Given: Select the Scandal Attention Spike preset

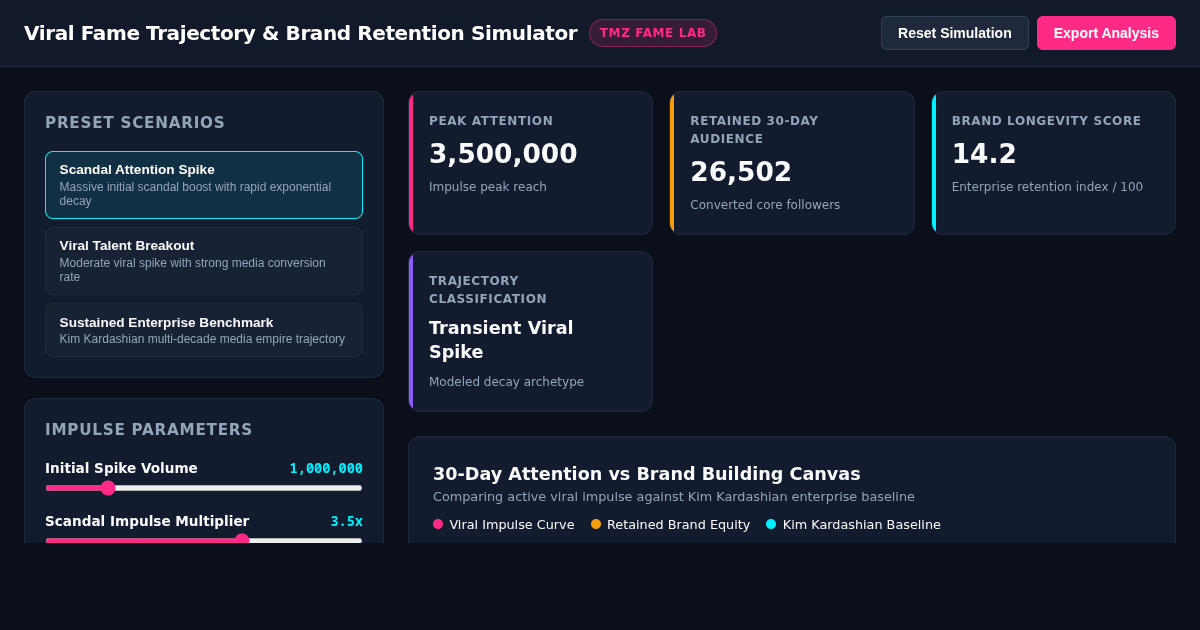Looking at the screenshot, I should pyautogui.click(x=204, y=185).
